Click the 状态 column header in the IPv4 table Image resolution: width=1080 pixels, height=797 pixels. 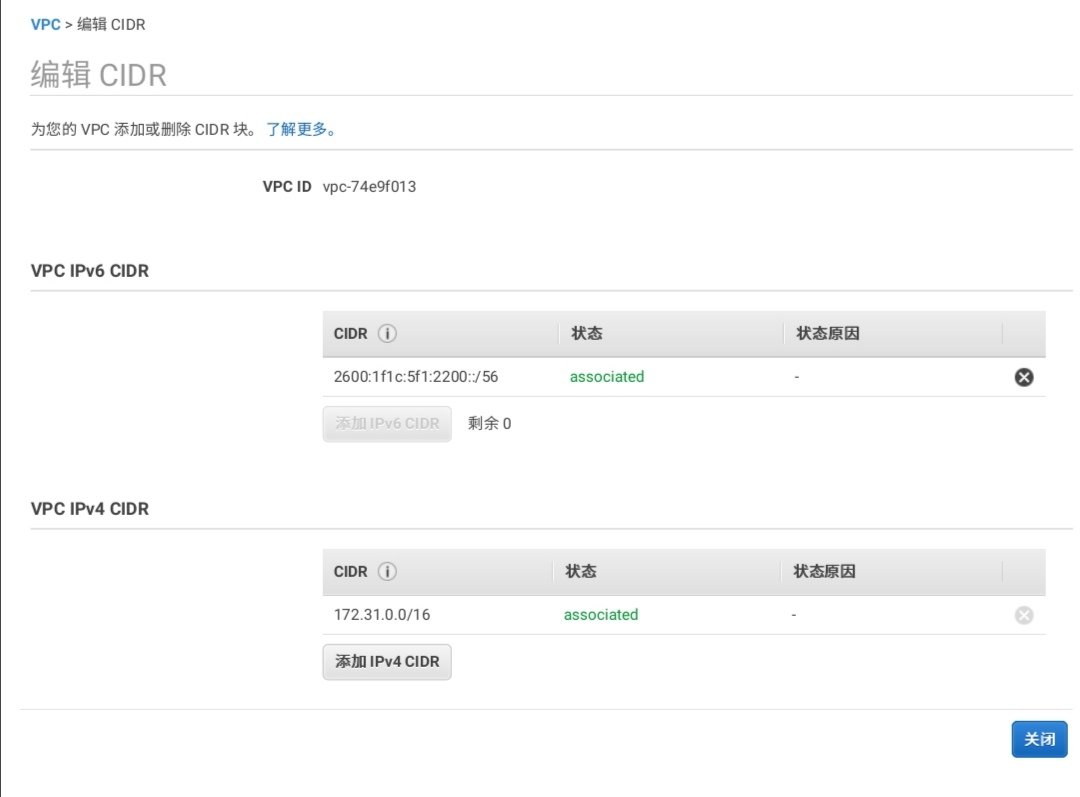(x=581, y=572)
